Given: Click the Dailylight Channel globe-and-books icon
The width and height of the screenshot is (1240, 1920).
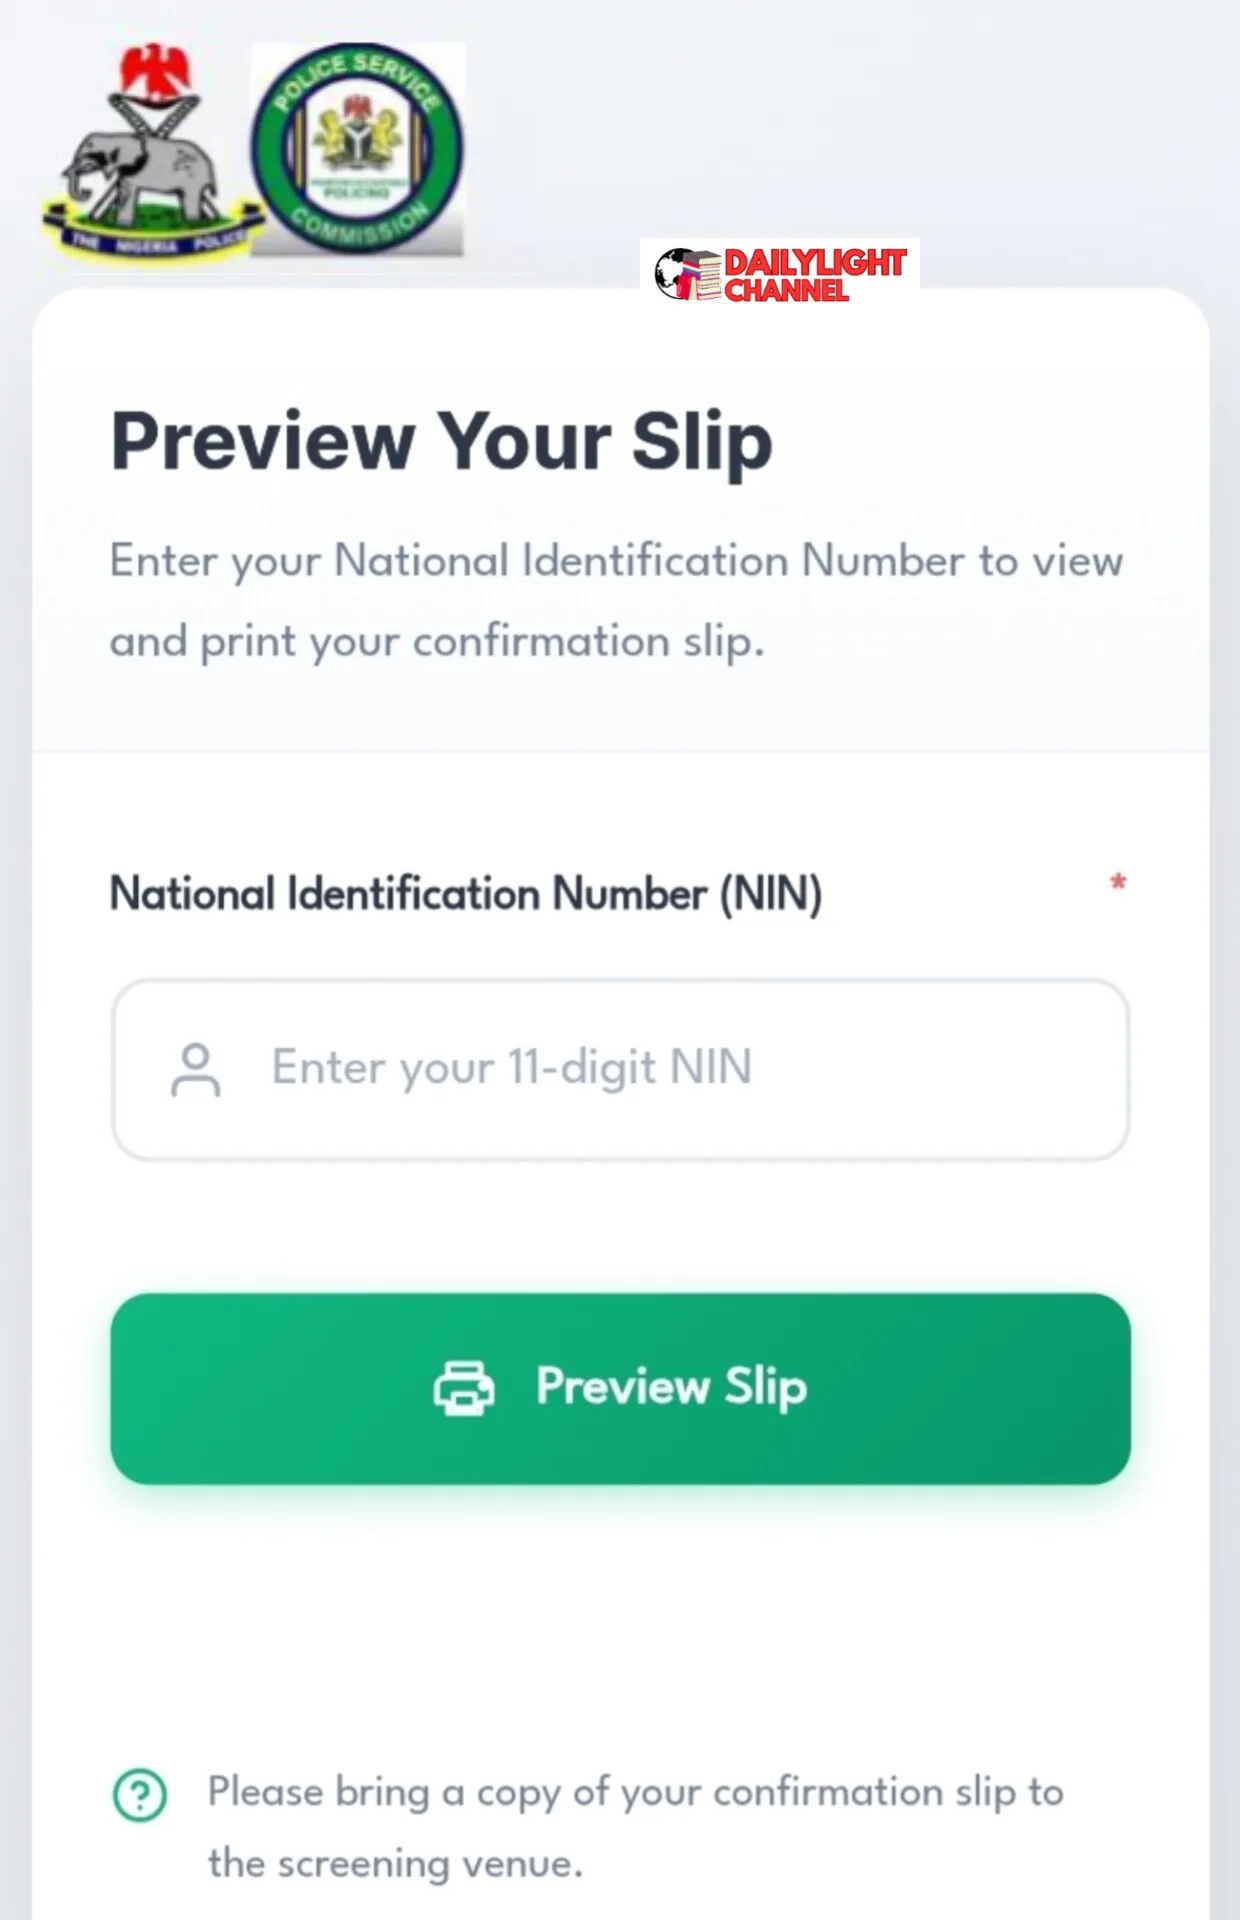Looking at the screenshot, I should click(x=686, y=274).
